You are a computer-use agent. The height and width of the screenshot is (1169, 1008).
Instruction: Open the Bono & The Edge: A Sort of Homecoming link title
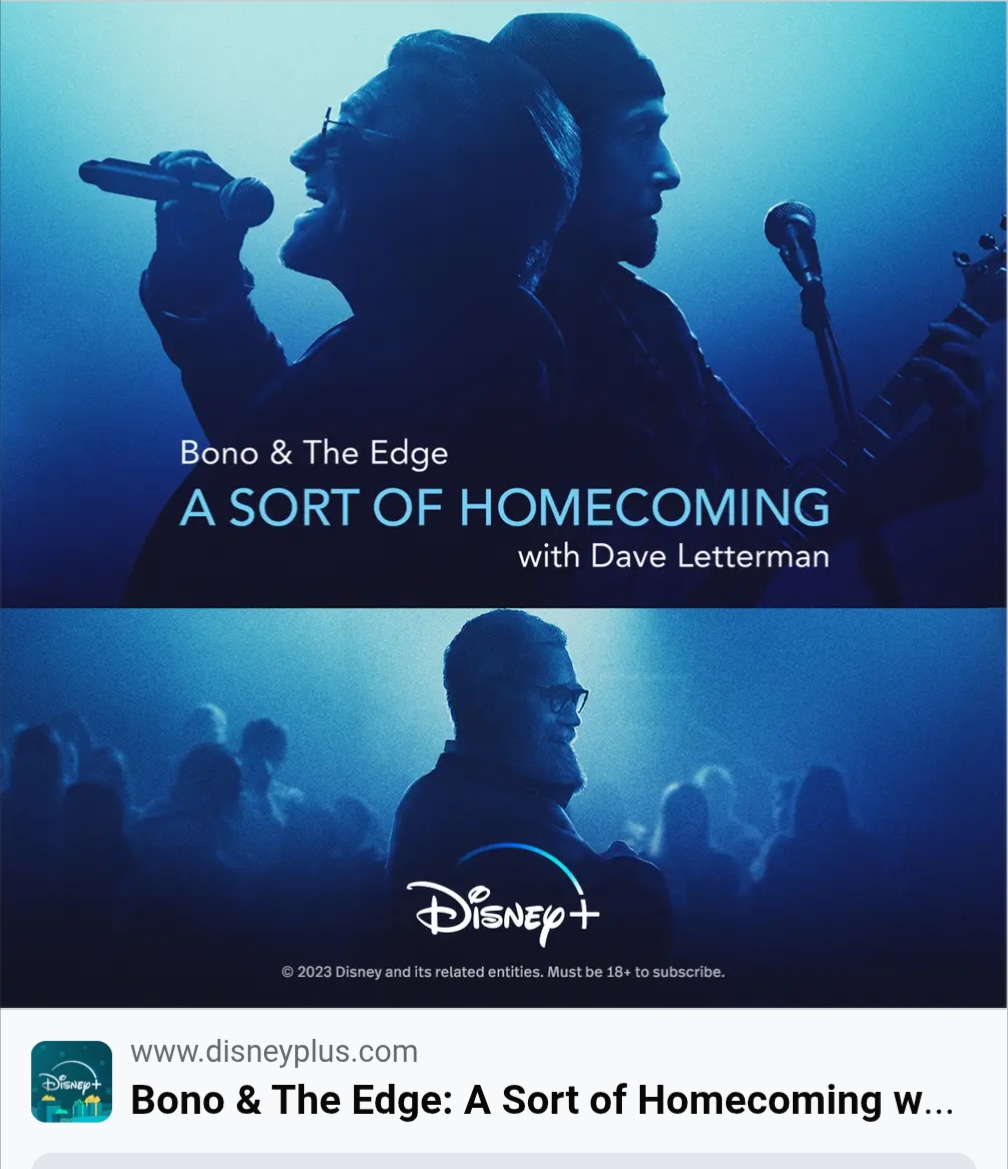[542, 1100]
